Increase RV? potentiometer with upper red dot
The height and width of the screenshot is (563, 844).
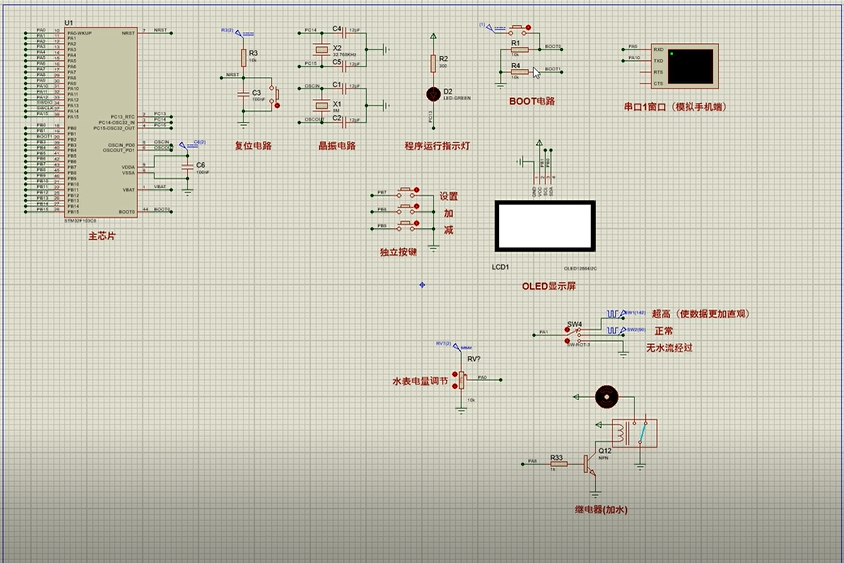tap(455, 374)
